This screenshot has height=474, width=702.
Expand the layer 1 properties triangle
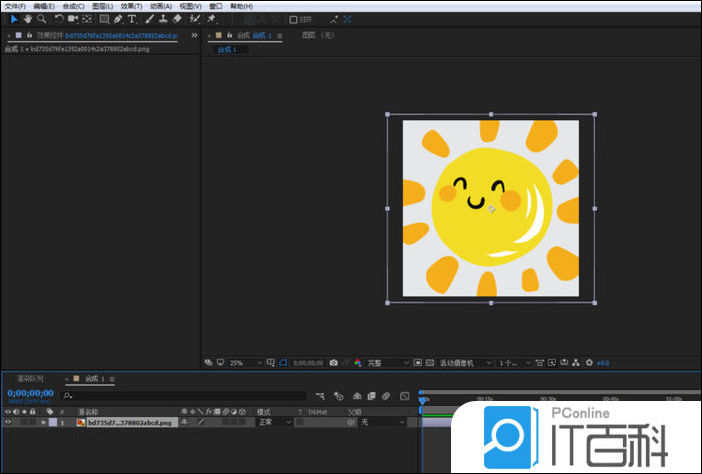[43, 423]
